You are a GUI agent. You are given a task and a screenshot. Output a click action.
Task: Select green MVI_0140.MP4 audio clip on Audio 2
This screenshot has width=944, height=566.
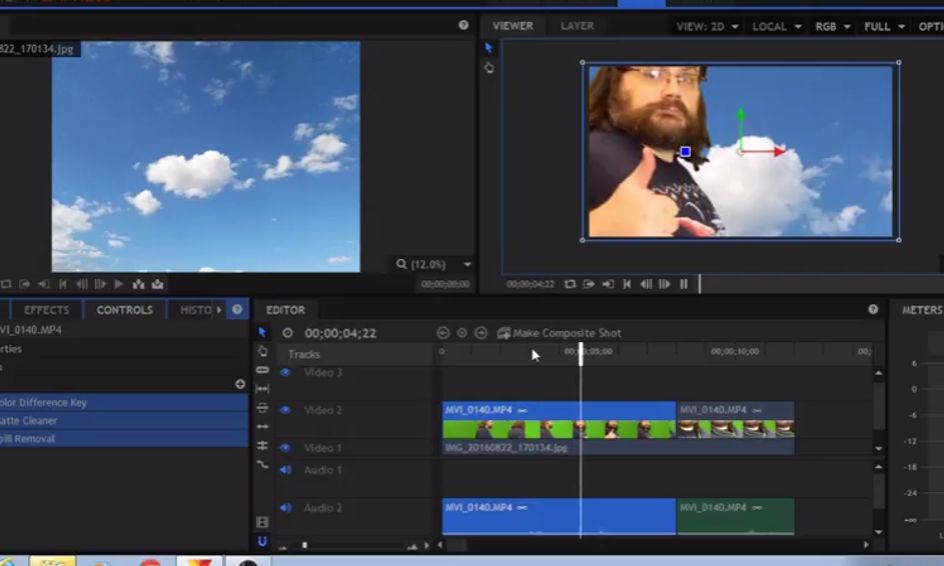point(736,516)
